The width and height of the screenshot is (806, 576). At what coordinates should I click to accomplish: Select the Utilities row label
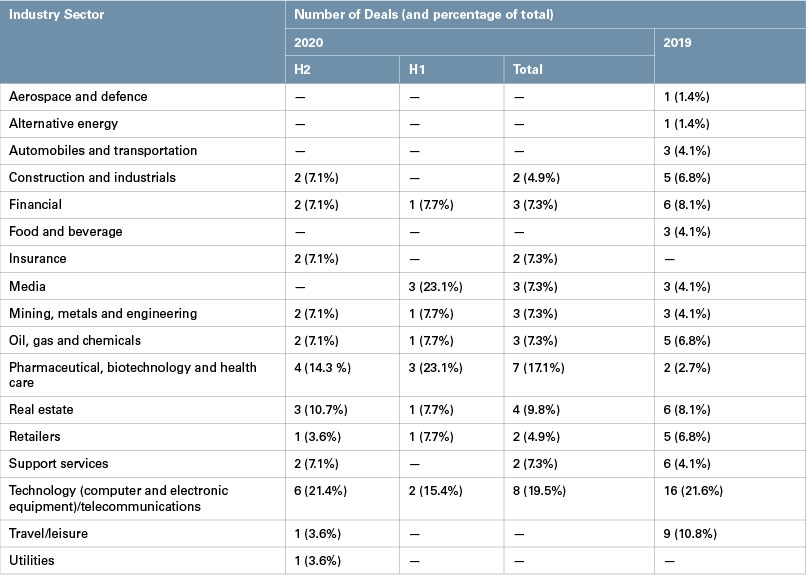(32, 560)
